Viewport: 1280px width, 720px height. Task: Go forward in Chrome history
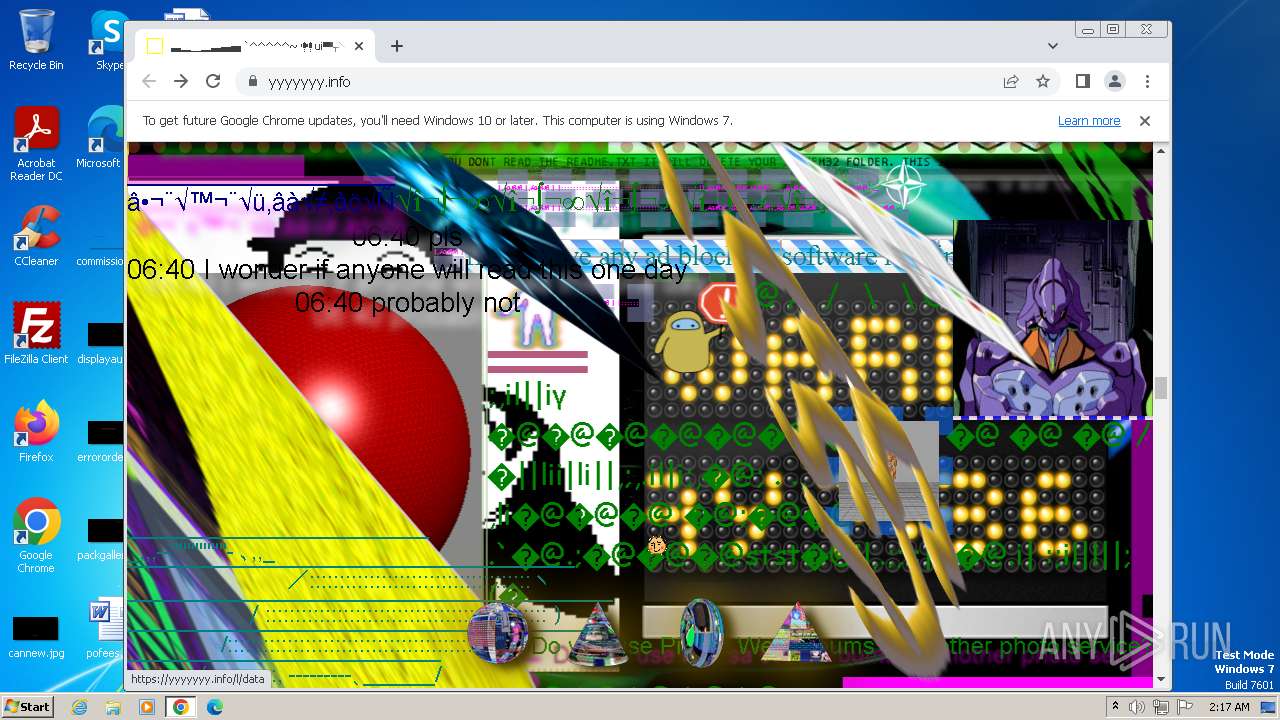181,81
